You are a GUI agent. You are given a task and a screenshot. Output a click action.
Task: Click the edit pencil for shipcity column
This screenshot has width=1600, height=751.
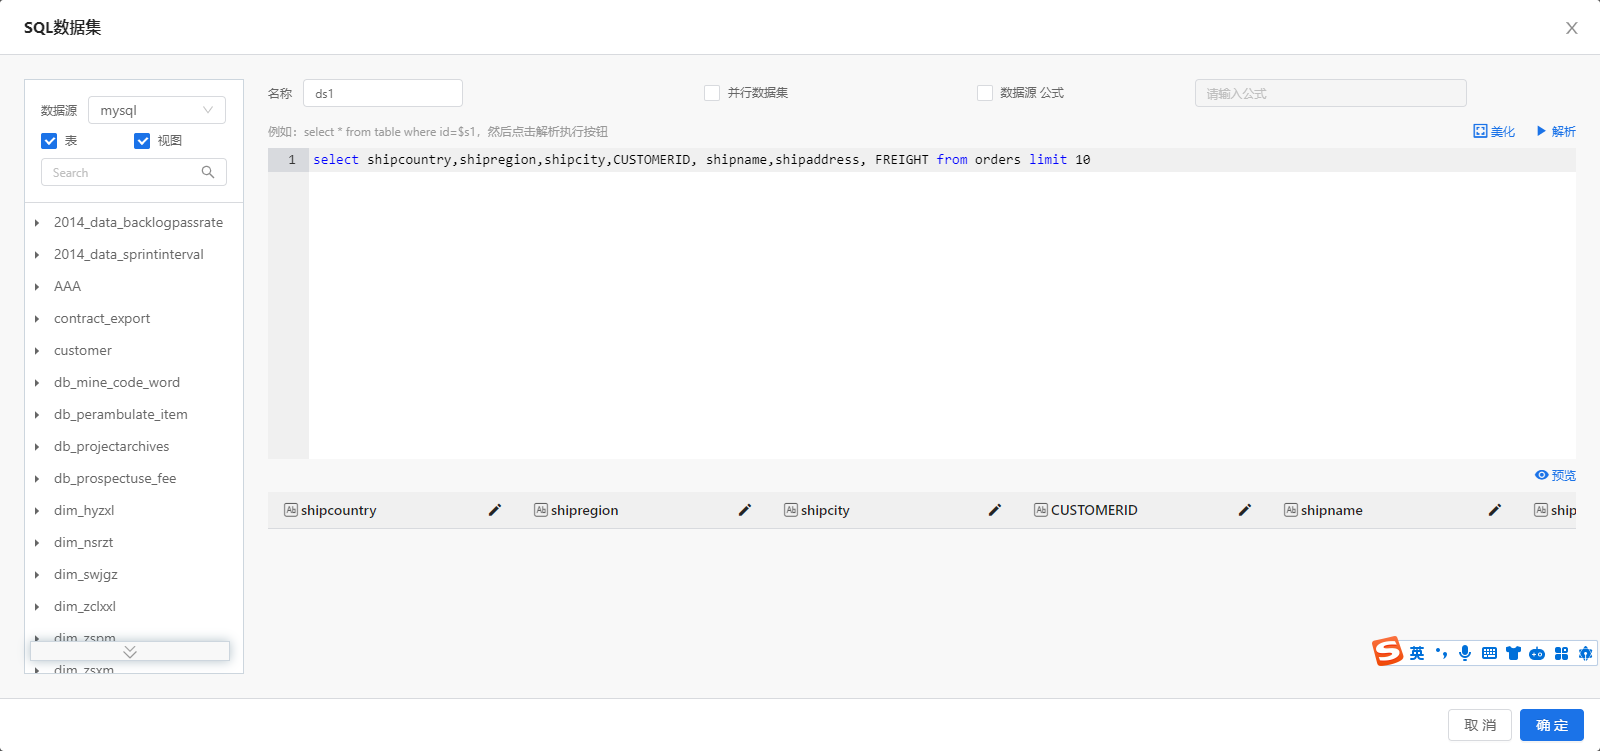(995, 510)
